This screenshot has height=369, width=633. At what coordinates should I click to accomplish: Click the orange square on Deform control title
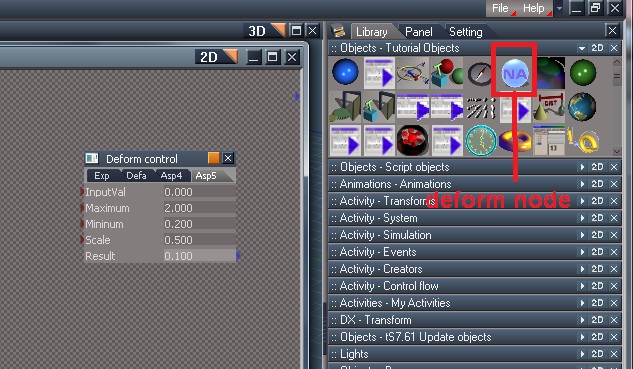[x=214, y=158]
